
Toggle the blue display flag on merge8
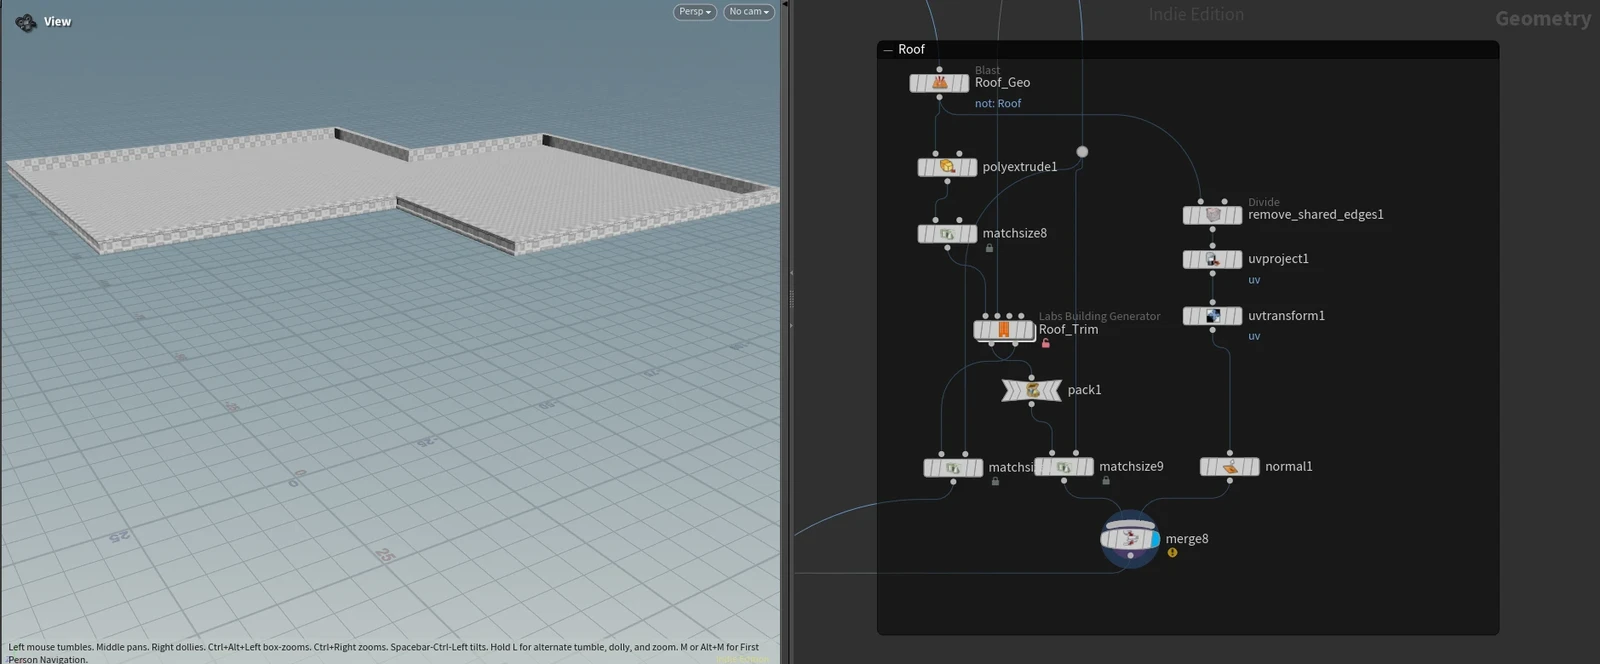point(1155,539)
